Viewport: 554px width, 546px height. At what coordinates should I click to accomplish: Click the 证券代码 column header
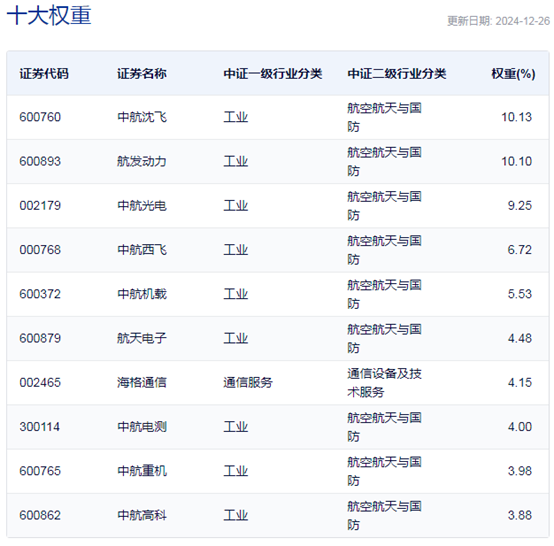click(x=44, y=74)
